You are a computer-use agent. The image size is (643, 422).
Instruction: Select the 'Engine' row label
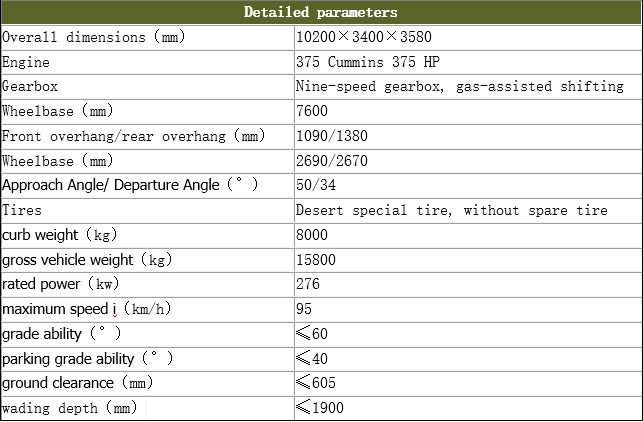(x=26, y=62)
